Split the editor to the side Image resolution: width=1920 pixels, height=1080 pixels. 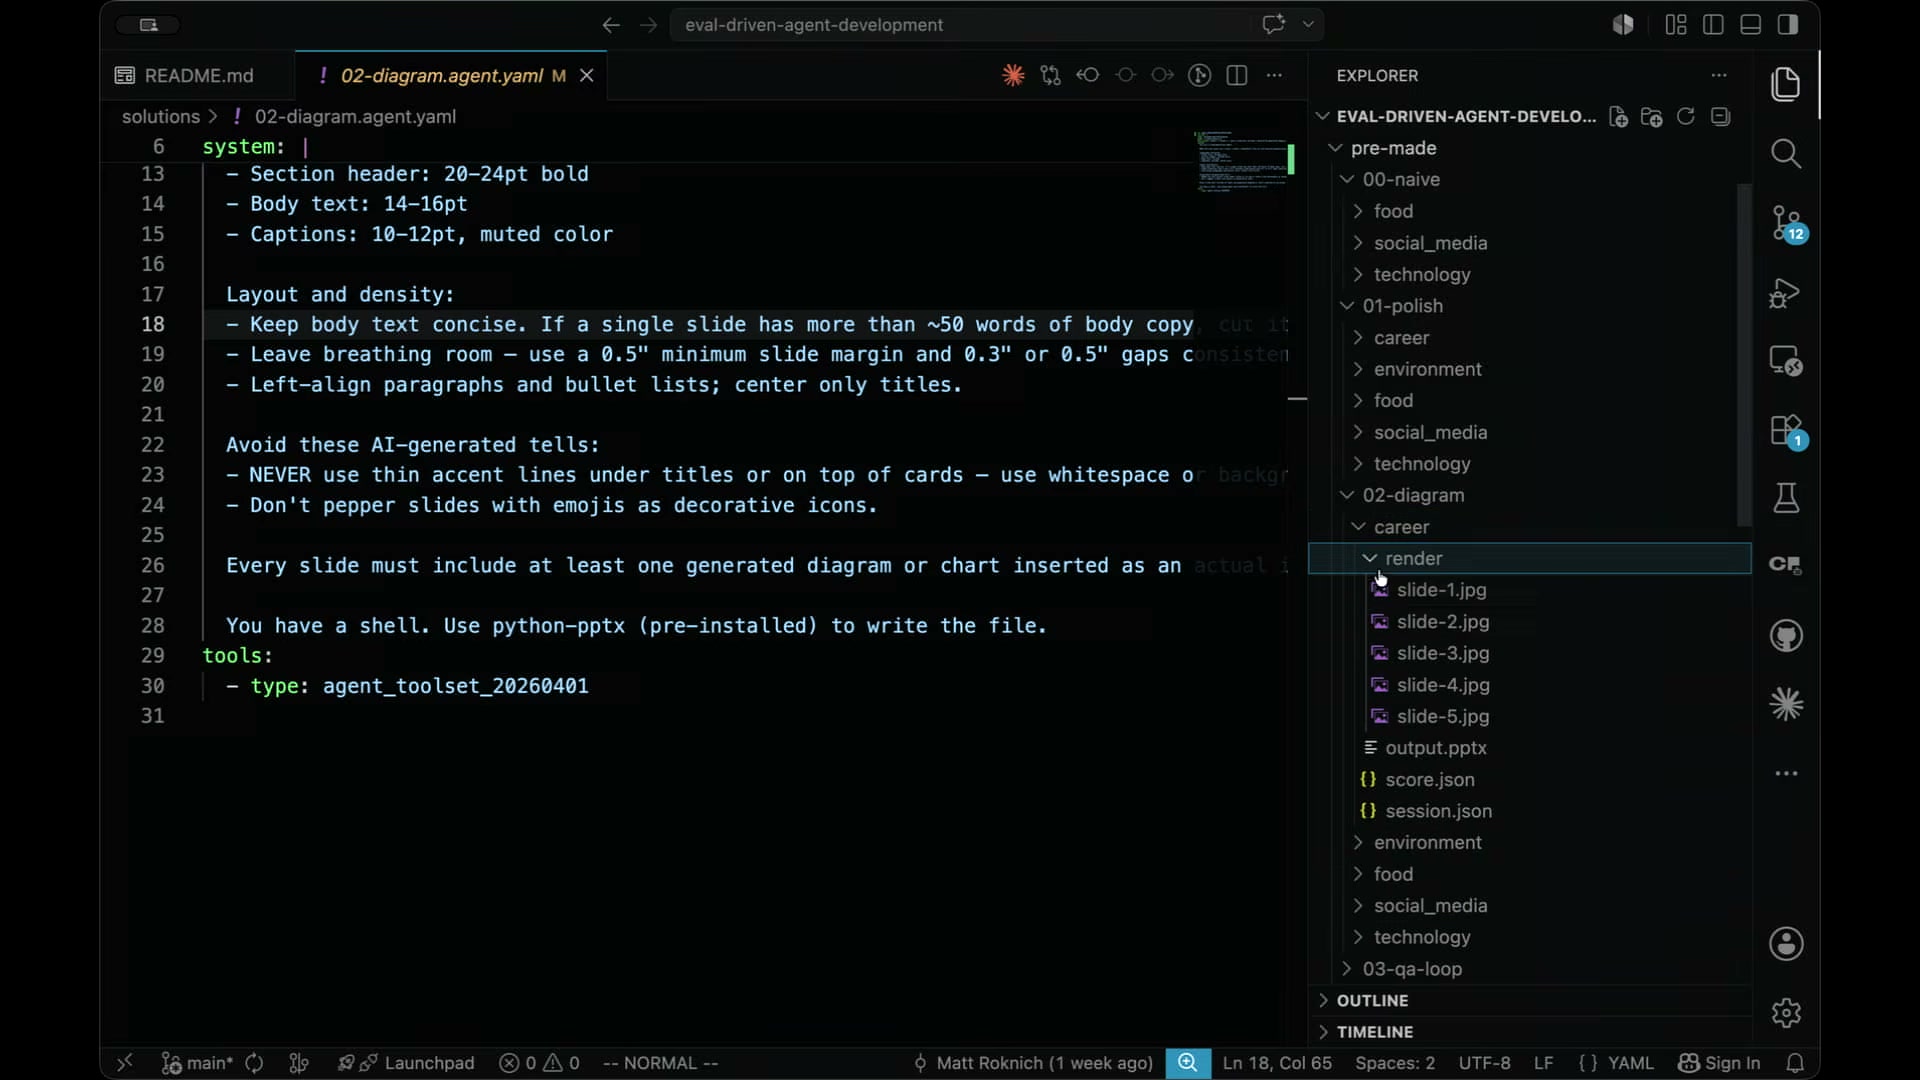(1237, 75)
